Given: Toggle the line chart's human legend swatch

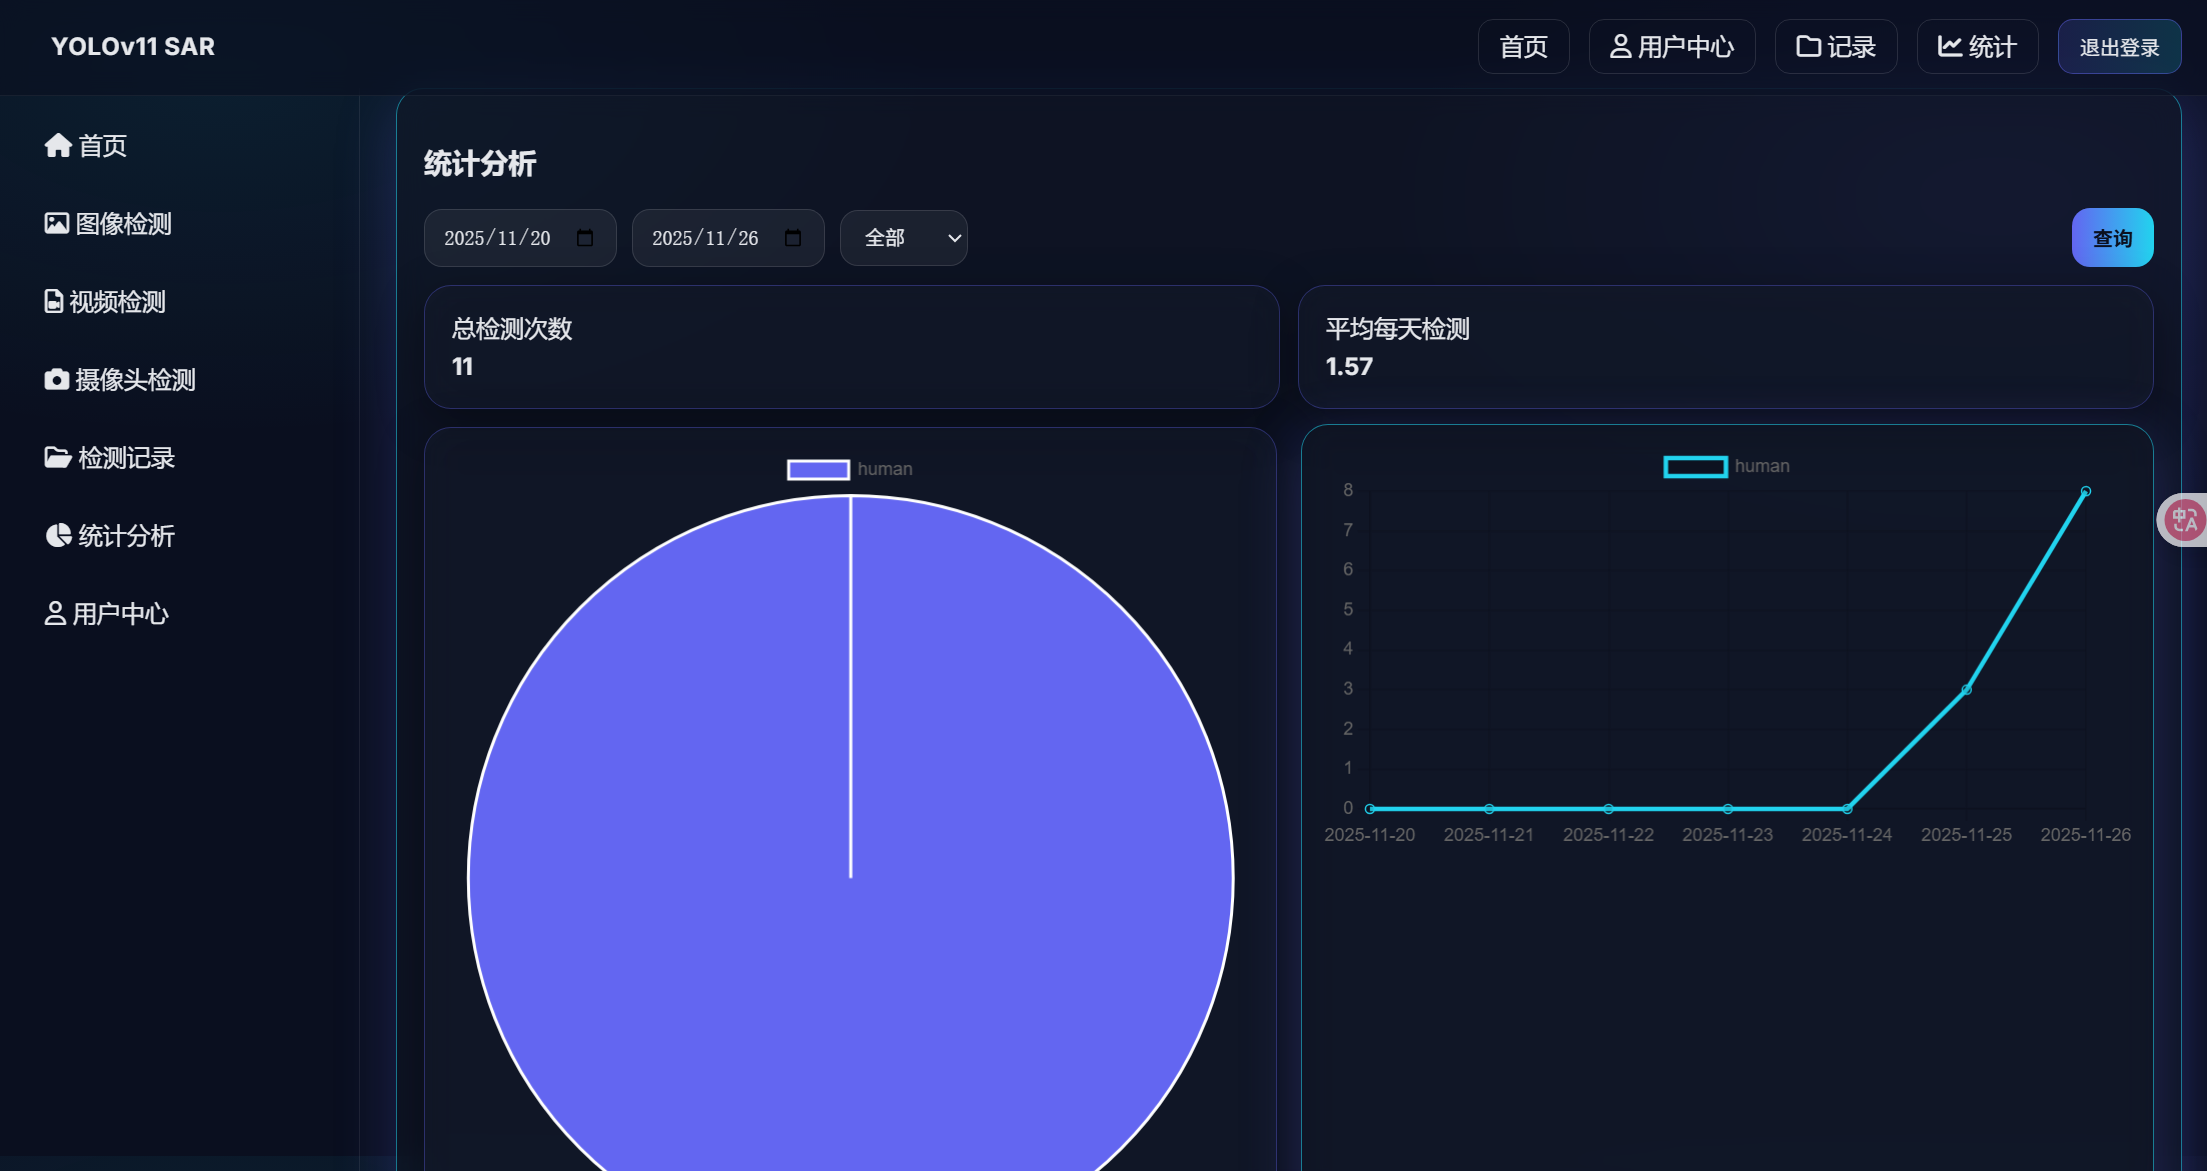Looking at the screenshot, I should (x=1695, y=467).
